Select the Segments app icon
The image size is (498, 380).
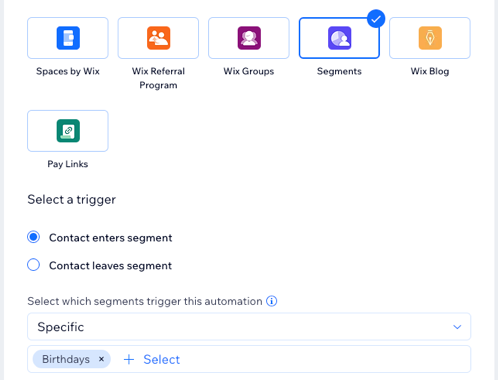tap(339, 38)
